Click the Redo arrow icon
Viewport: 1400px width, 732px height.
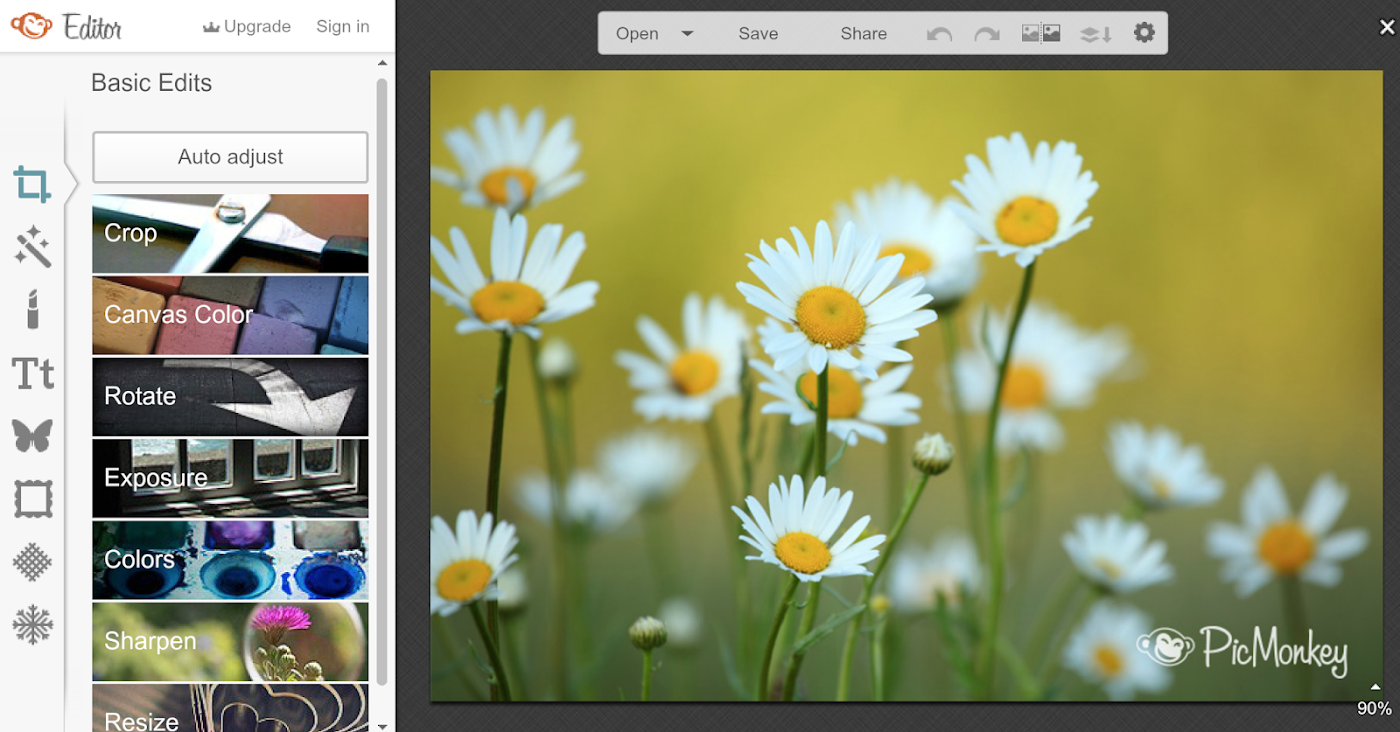tap(987, 34)
